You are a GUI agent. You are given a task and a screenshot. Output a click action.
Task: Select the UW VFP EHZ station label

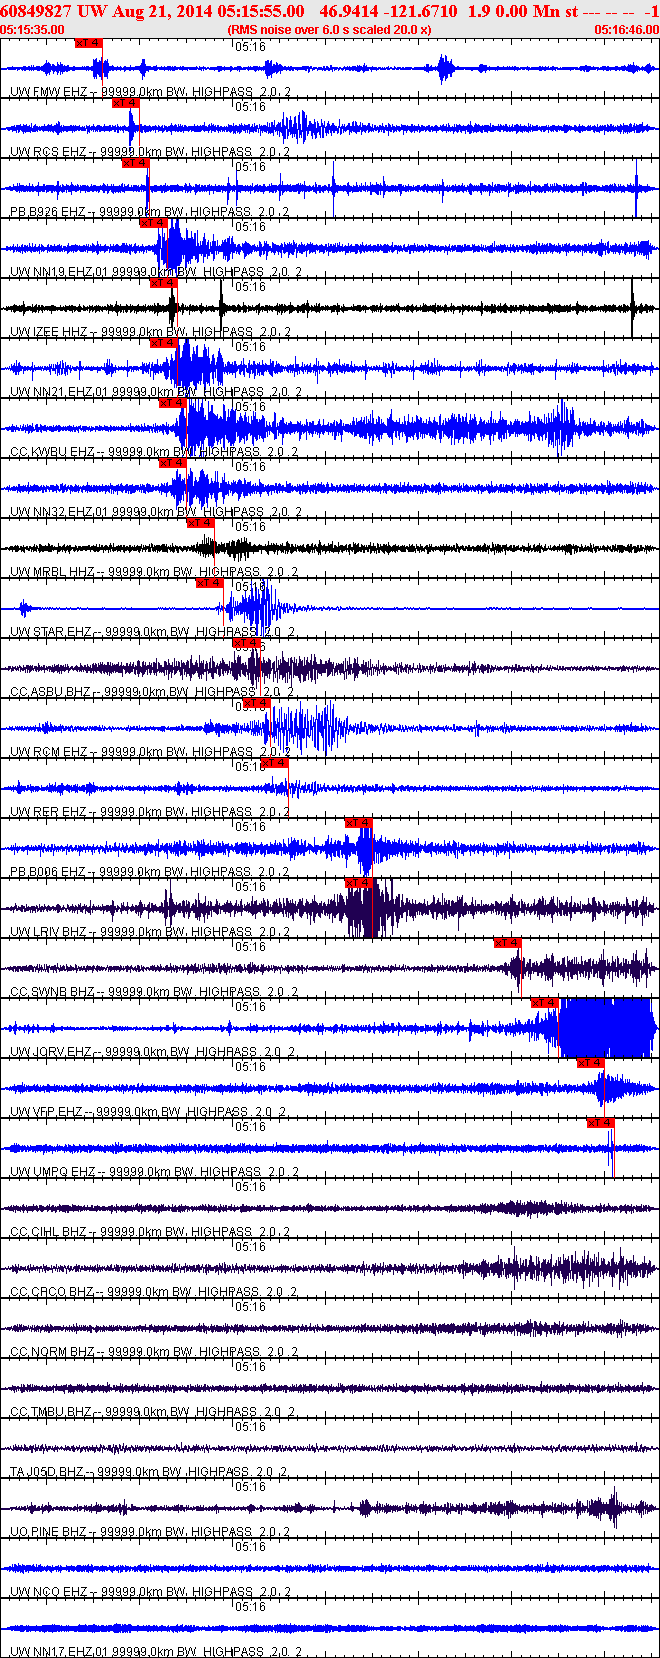click(x=47, y=1112)
